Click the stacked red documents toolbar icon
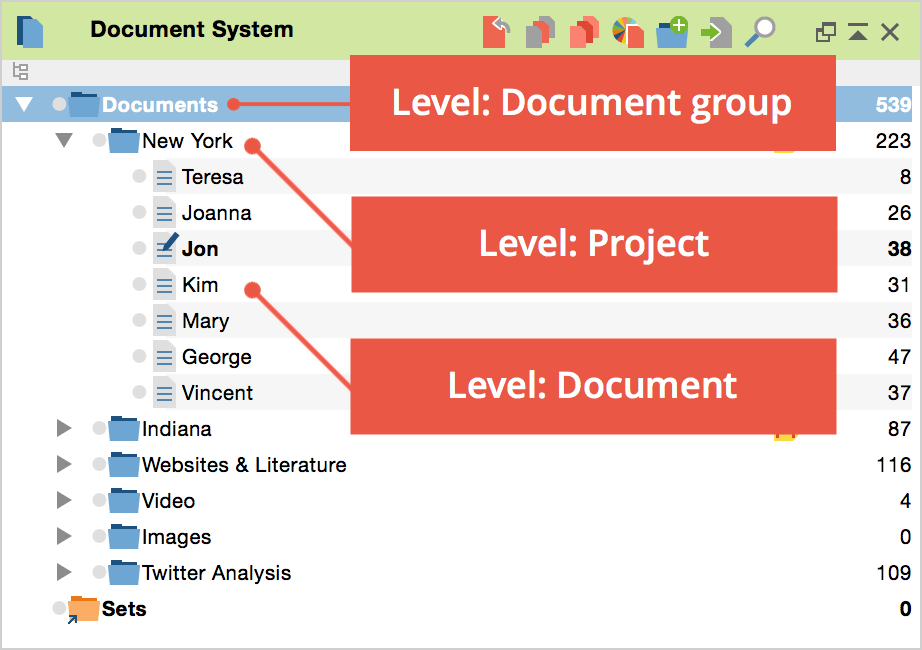Image resolution: width=922 pixels, height=650 pixels. pyautogui.click(x=583, y=32)
